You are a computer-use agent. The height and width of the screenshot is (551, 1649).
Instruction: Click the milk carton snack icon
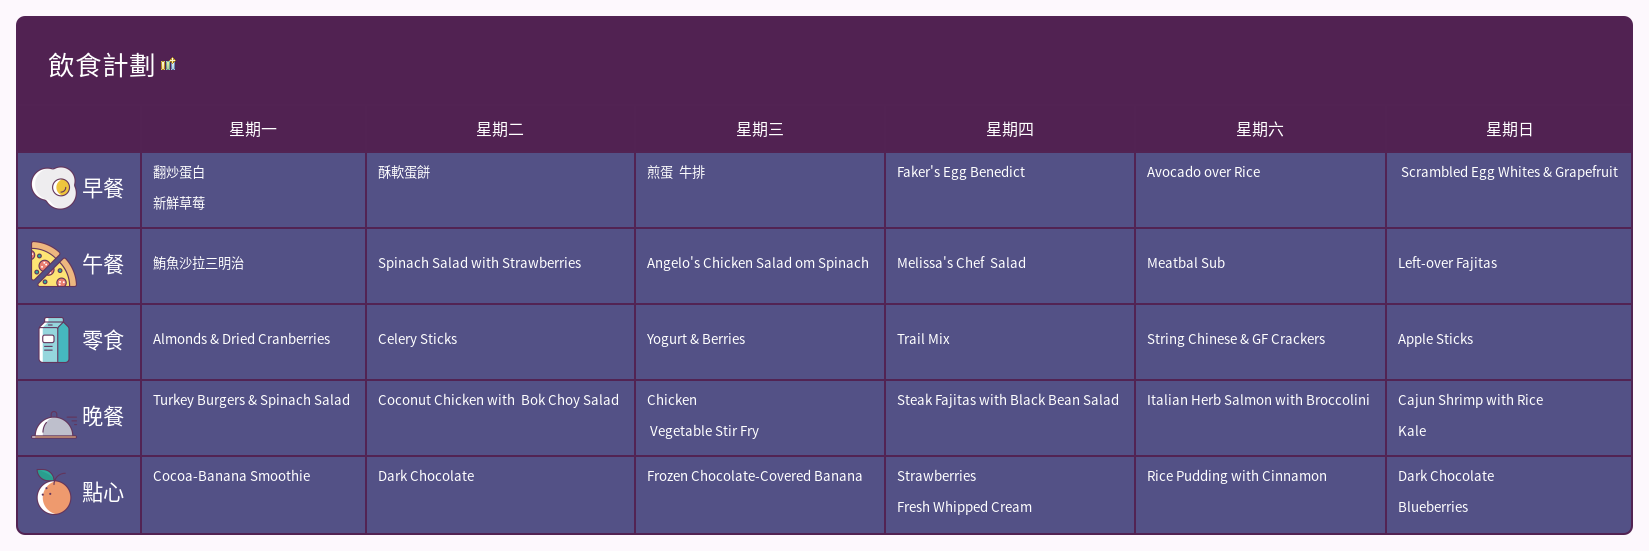pos(53,340)
